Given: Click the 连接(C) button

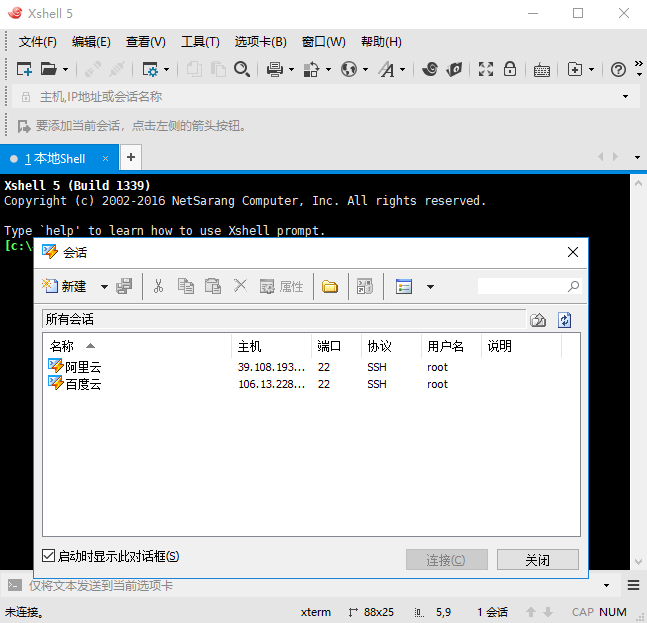Looking at the screenshot, I should [x=446, y=559].
